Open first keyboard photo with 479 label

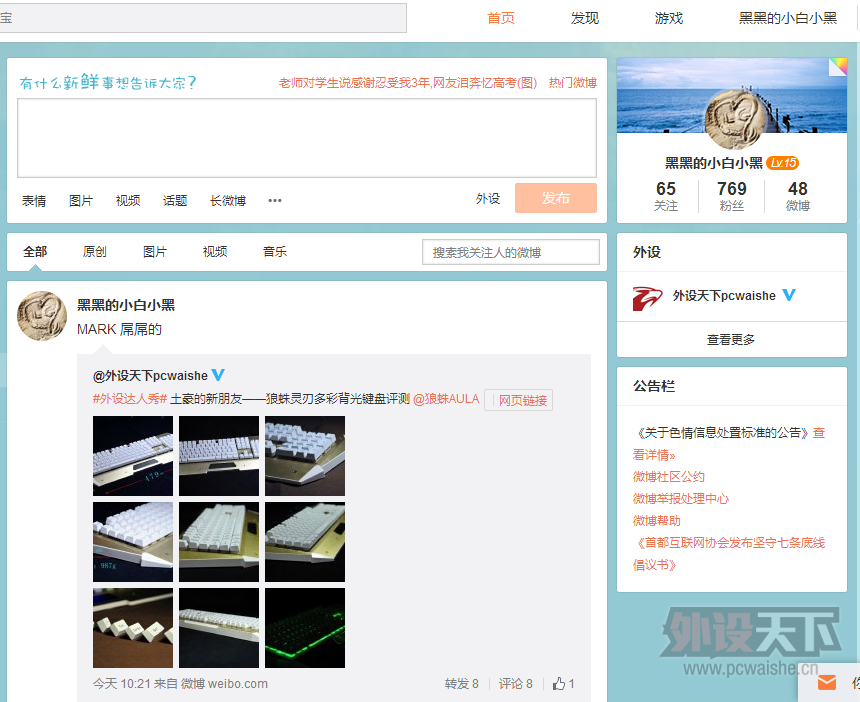(x=133, y=456)
